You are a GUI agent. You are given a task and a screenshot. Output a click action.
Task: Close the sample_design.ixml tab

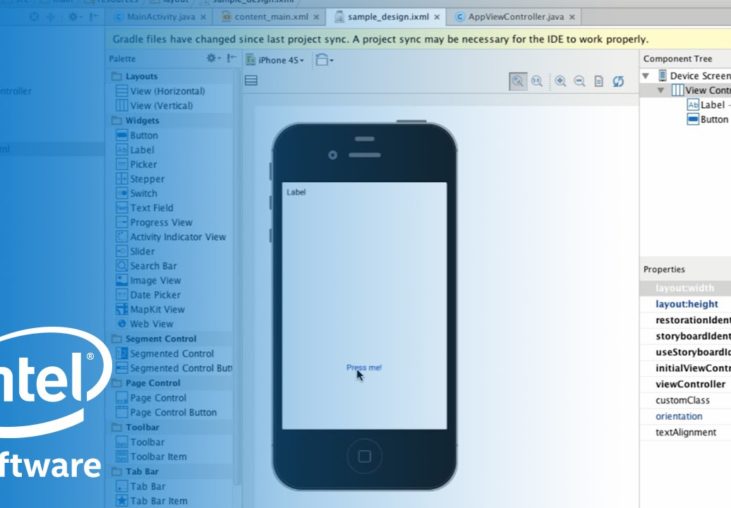436,17
